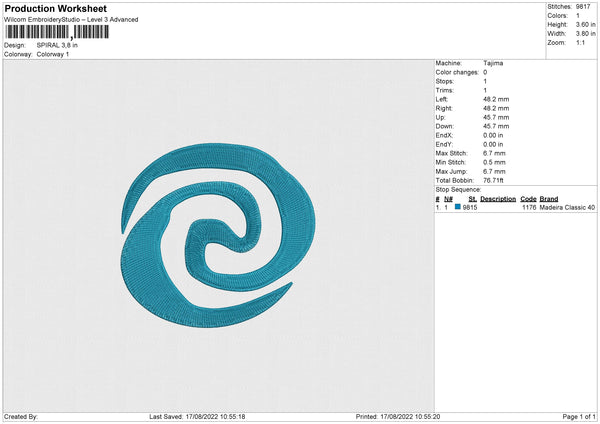Click the "Stop Sequence:" heading
This screenshot has height=424, width=600.
point(458,190)
